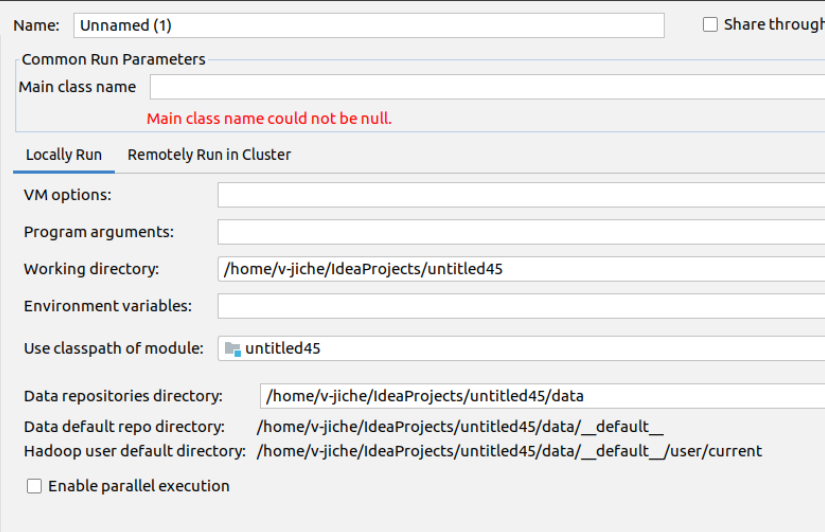The image size is (825, 532).
Task: Enable parallel execution checkbox
Action: point(34,486)
